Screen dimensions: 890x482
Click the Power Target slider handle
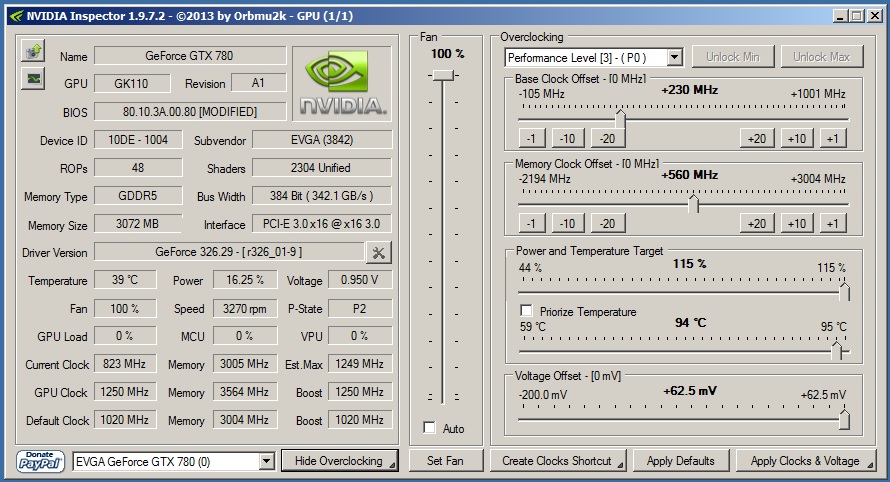[844, 292]
